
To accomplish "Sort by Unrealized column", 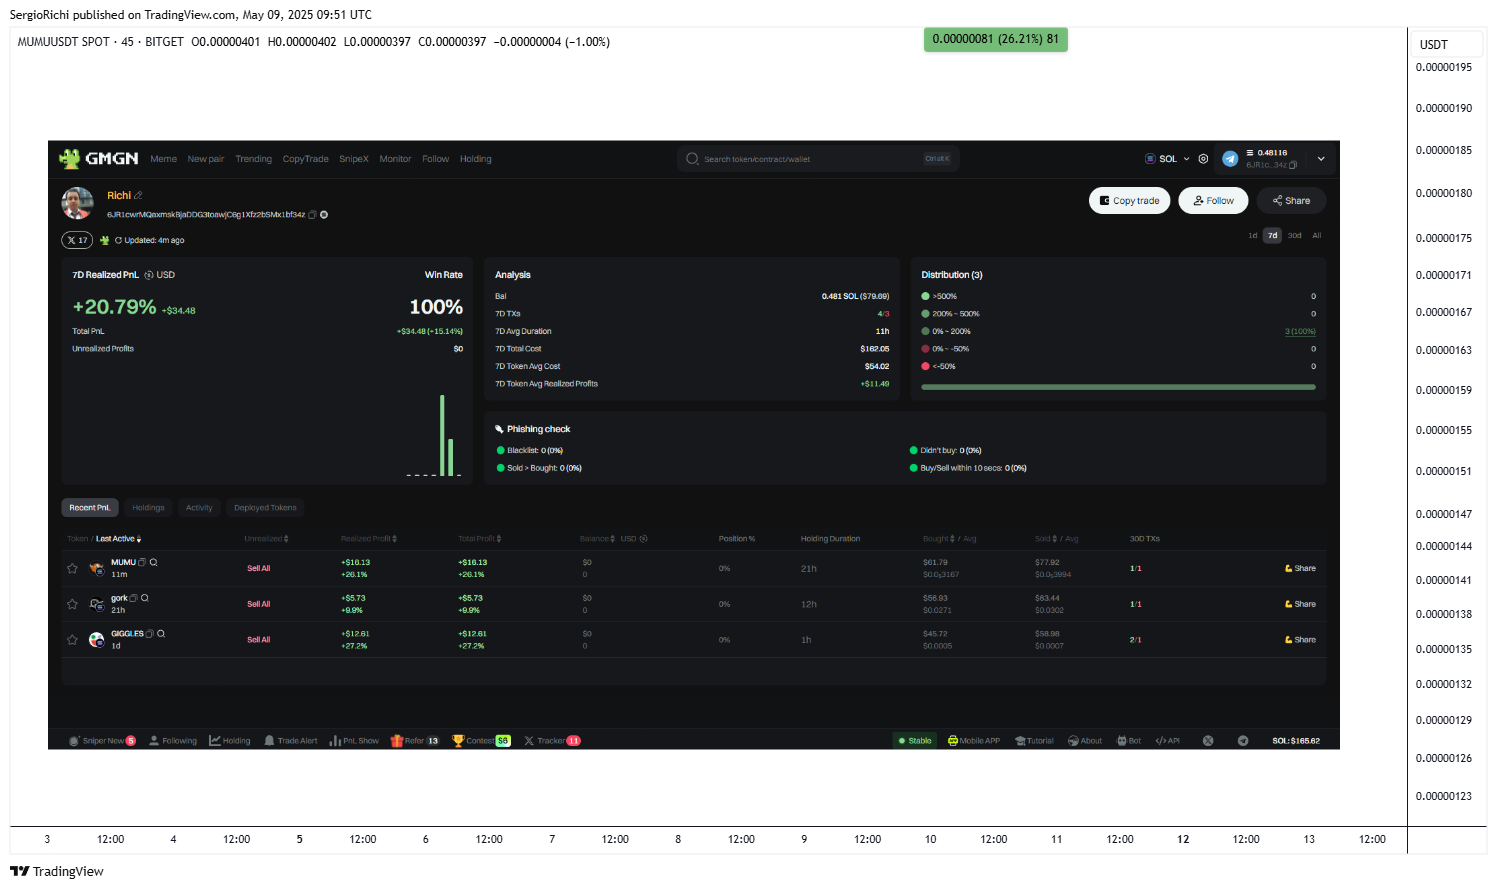I will click(267, 539).
